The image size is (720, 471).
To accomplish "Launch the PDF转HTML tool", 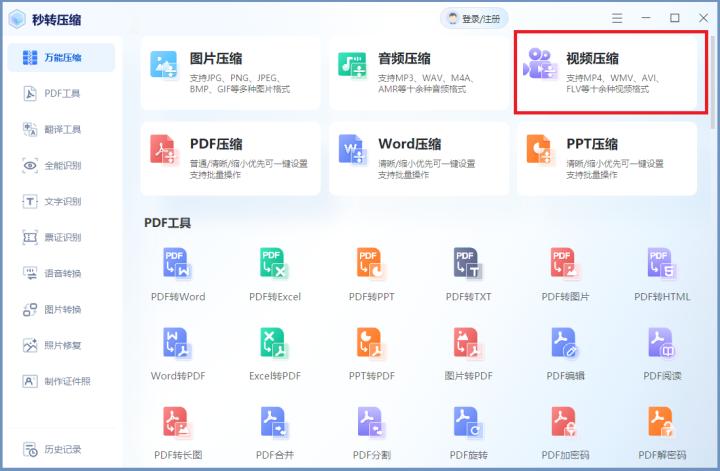I will tap(662, 275).
